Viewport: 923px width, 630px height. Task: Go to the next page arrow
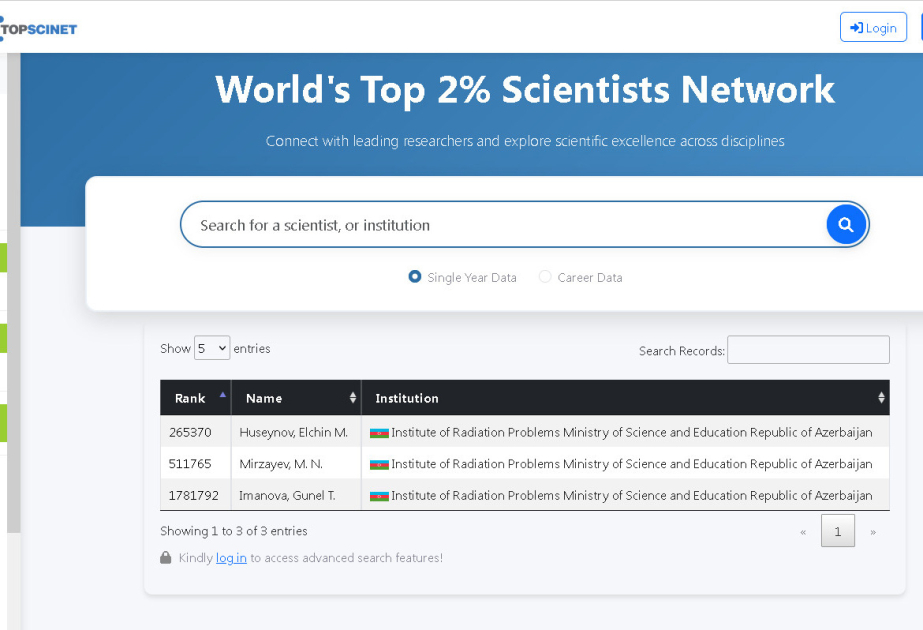(873, 532)
